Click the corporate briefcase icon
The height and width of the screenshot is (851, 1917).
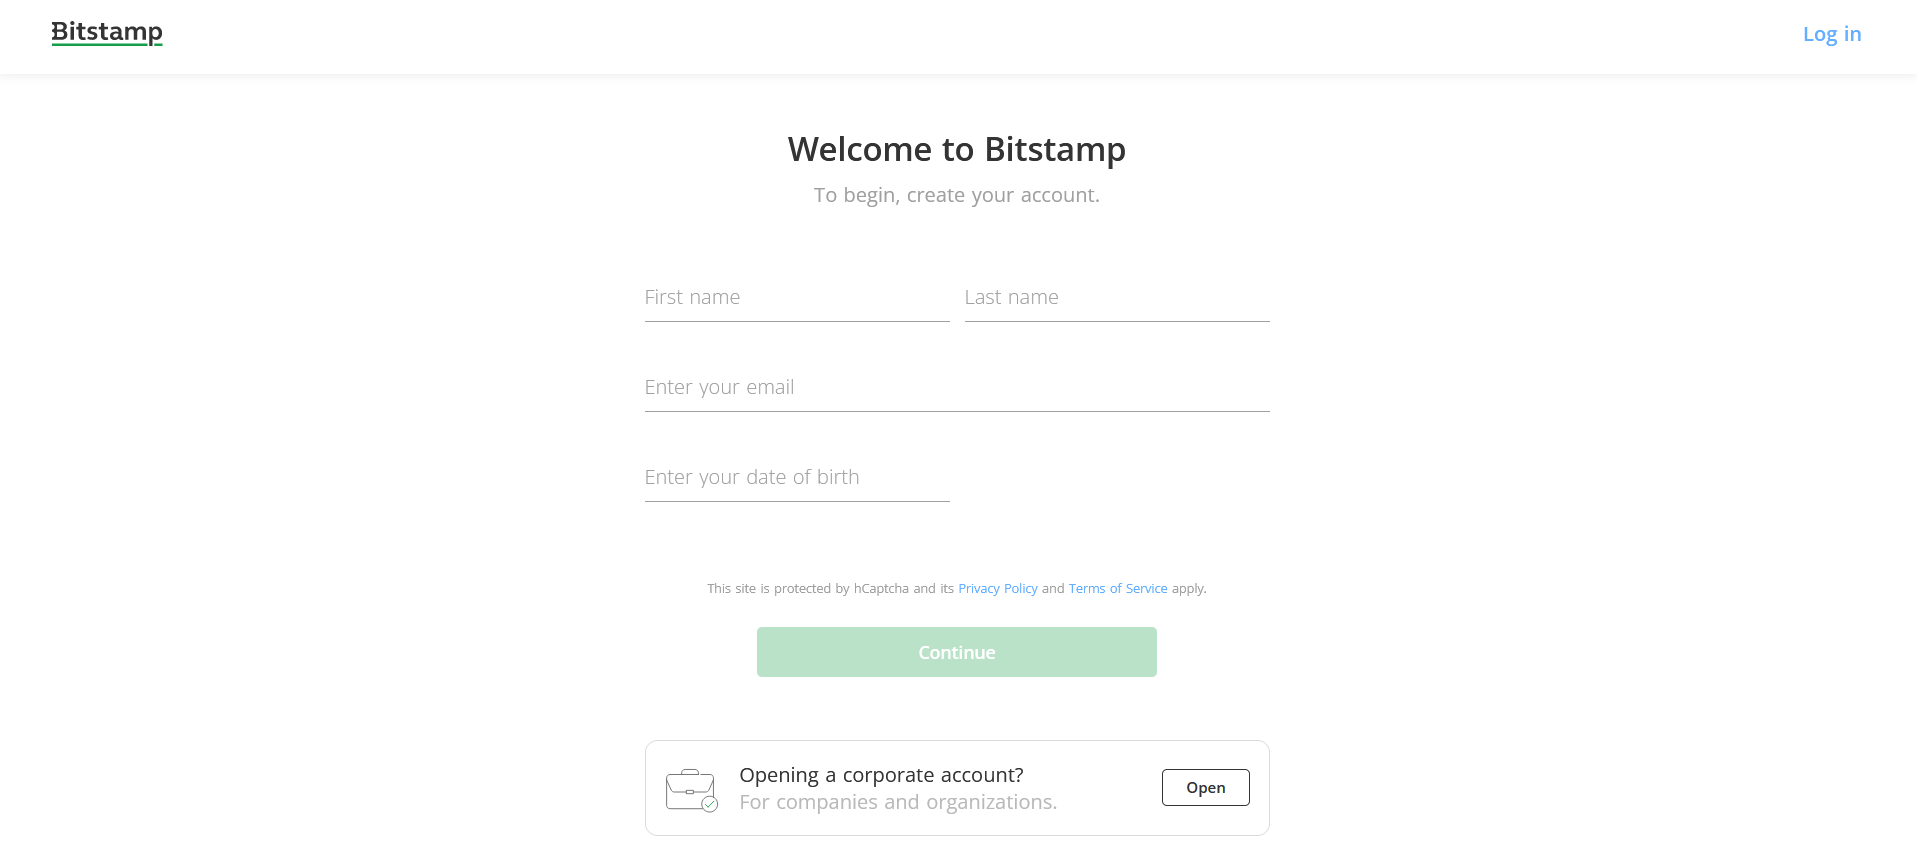tap(689, 788)
